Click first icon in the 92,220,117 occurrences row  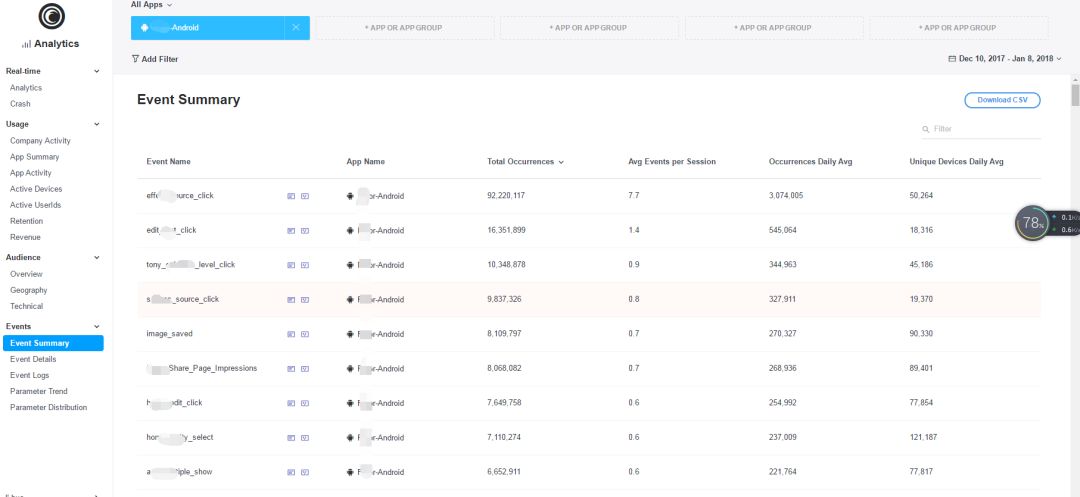pyautogui.click(x=291, y=196)
